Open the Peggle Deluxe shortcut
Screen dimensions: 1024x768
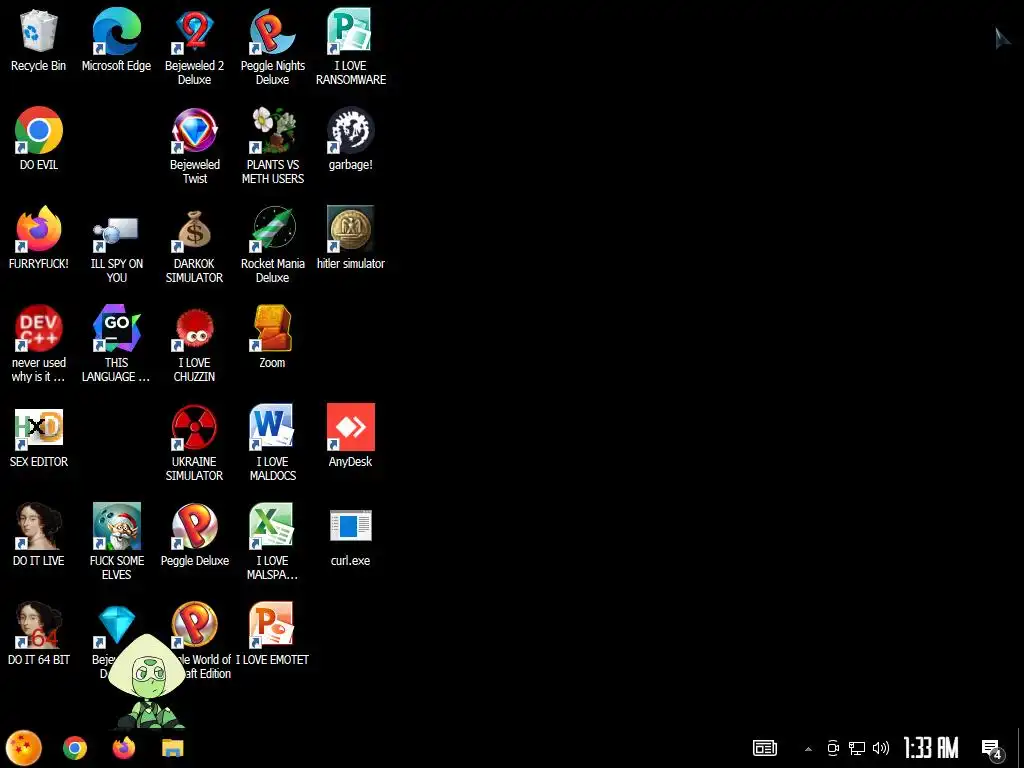tap(194, 536)
